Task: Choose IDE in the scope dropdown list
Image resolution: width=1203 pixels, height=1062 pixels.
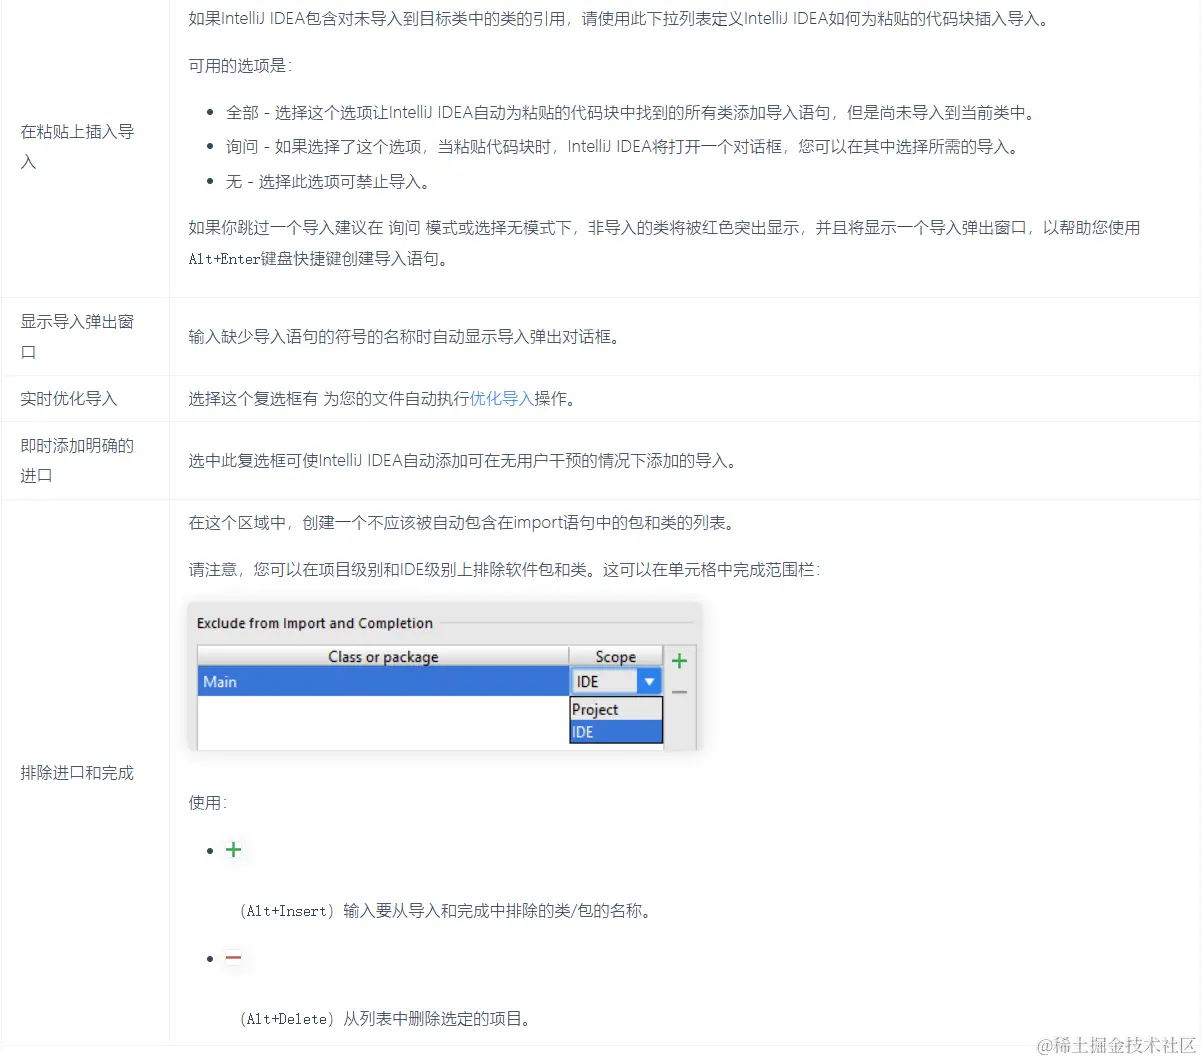Action: coord(616,732)
